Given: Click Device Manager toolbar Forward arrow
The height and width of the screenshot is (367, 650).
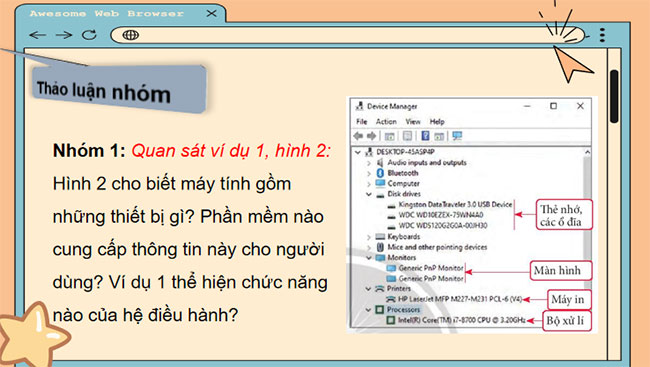Looking at the screenshot, I should [x=371, y=136].
